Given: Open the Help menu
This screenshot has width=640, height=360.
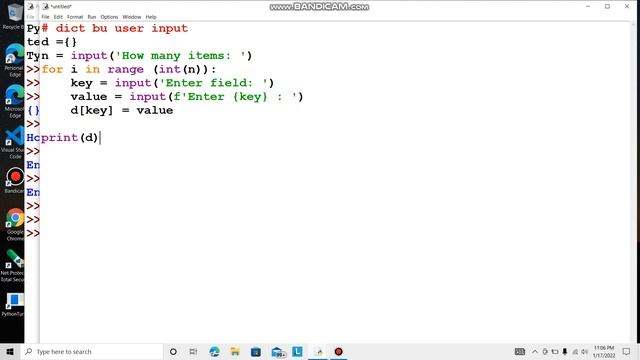Looking at the screenshot, I should pyautogui.click(x=151, y=17).
